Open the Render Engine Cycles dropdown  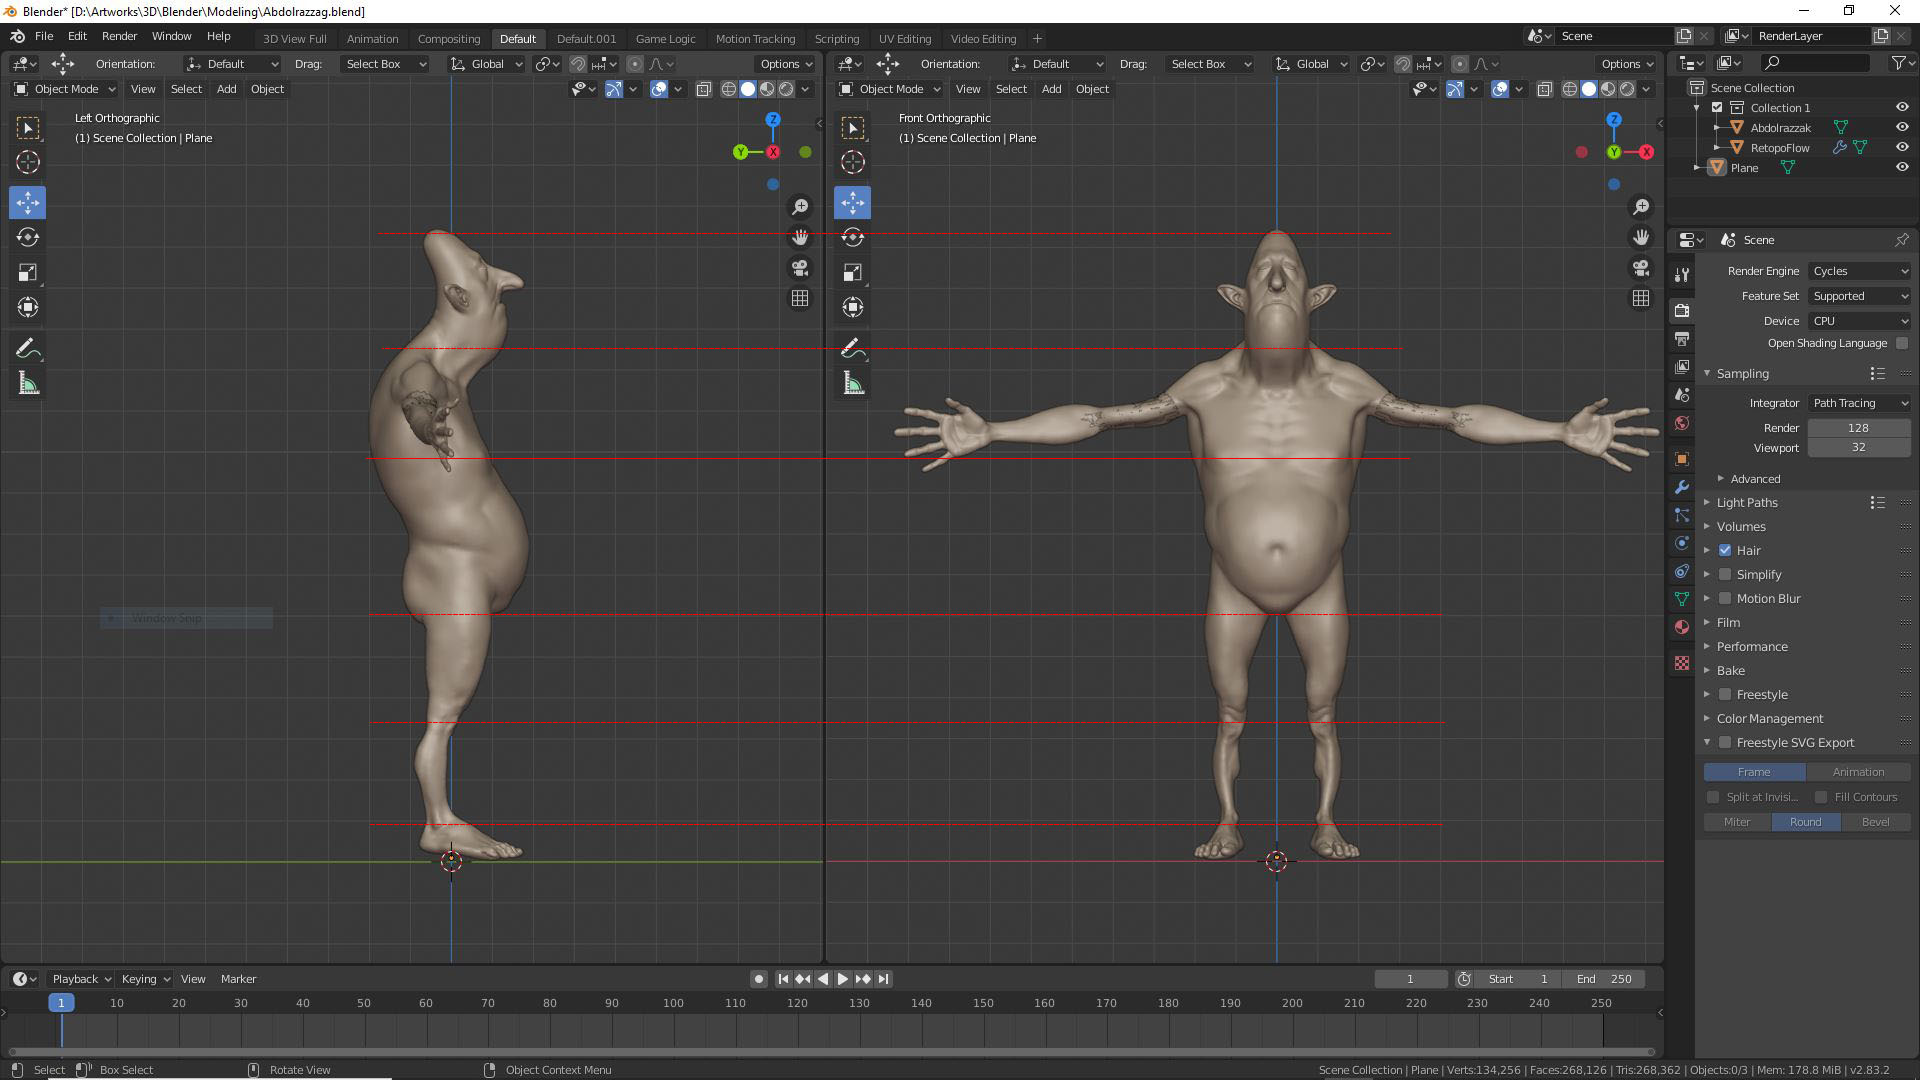pos(1859,271)
